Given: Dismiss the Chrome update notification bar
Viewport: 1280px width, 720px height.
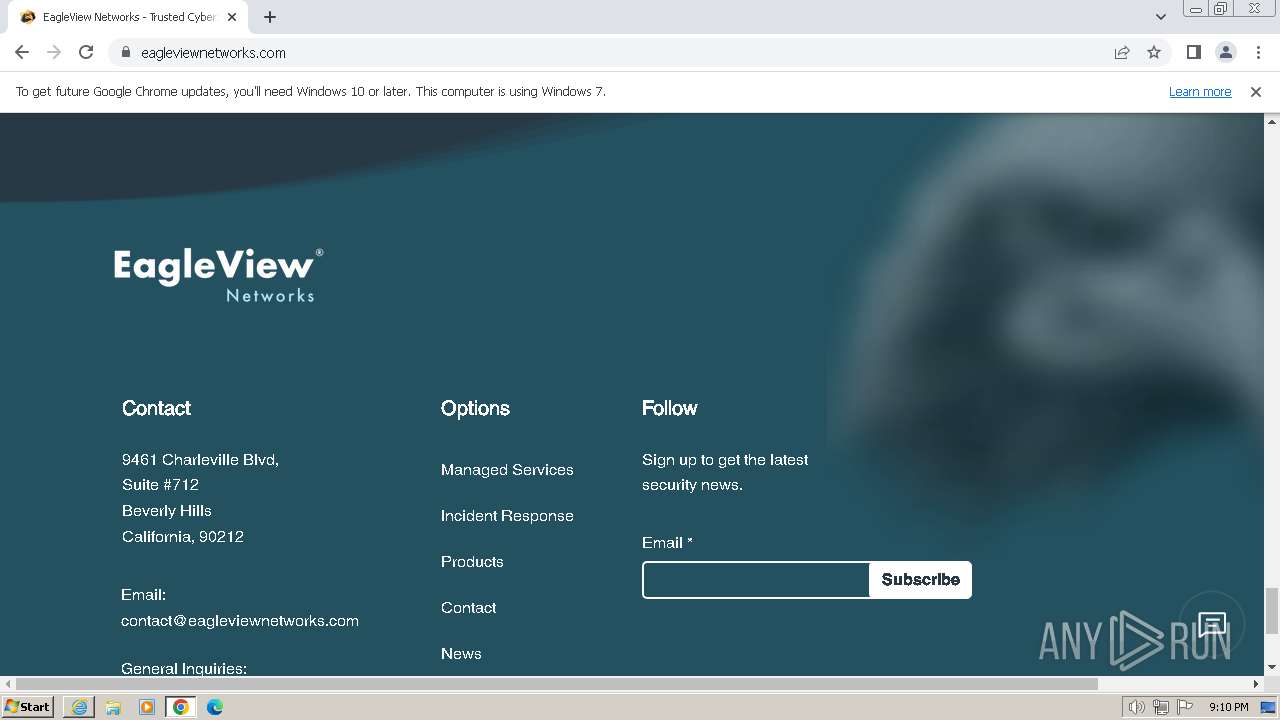Looking at the screenshot, I should pyautogui.click(x=1256, y=92).
